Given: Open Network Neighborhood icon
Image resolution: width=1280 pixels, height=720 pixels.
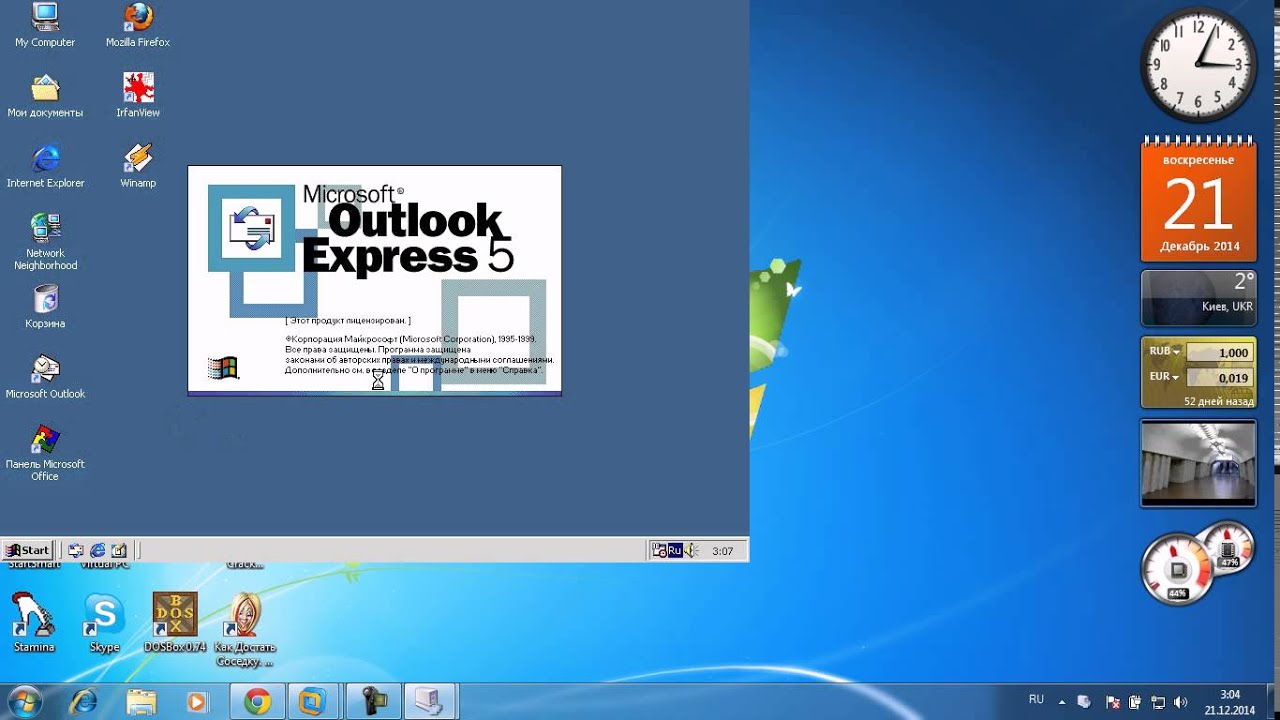Looking at the screenshot, I should pyautogui.click(x=45, y=242).
